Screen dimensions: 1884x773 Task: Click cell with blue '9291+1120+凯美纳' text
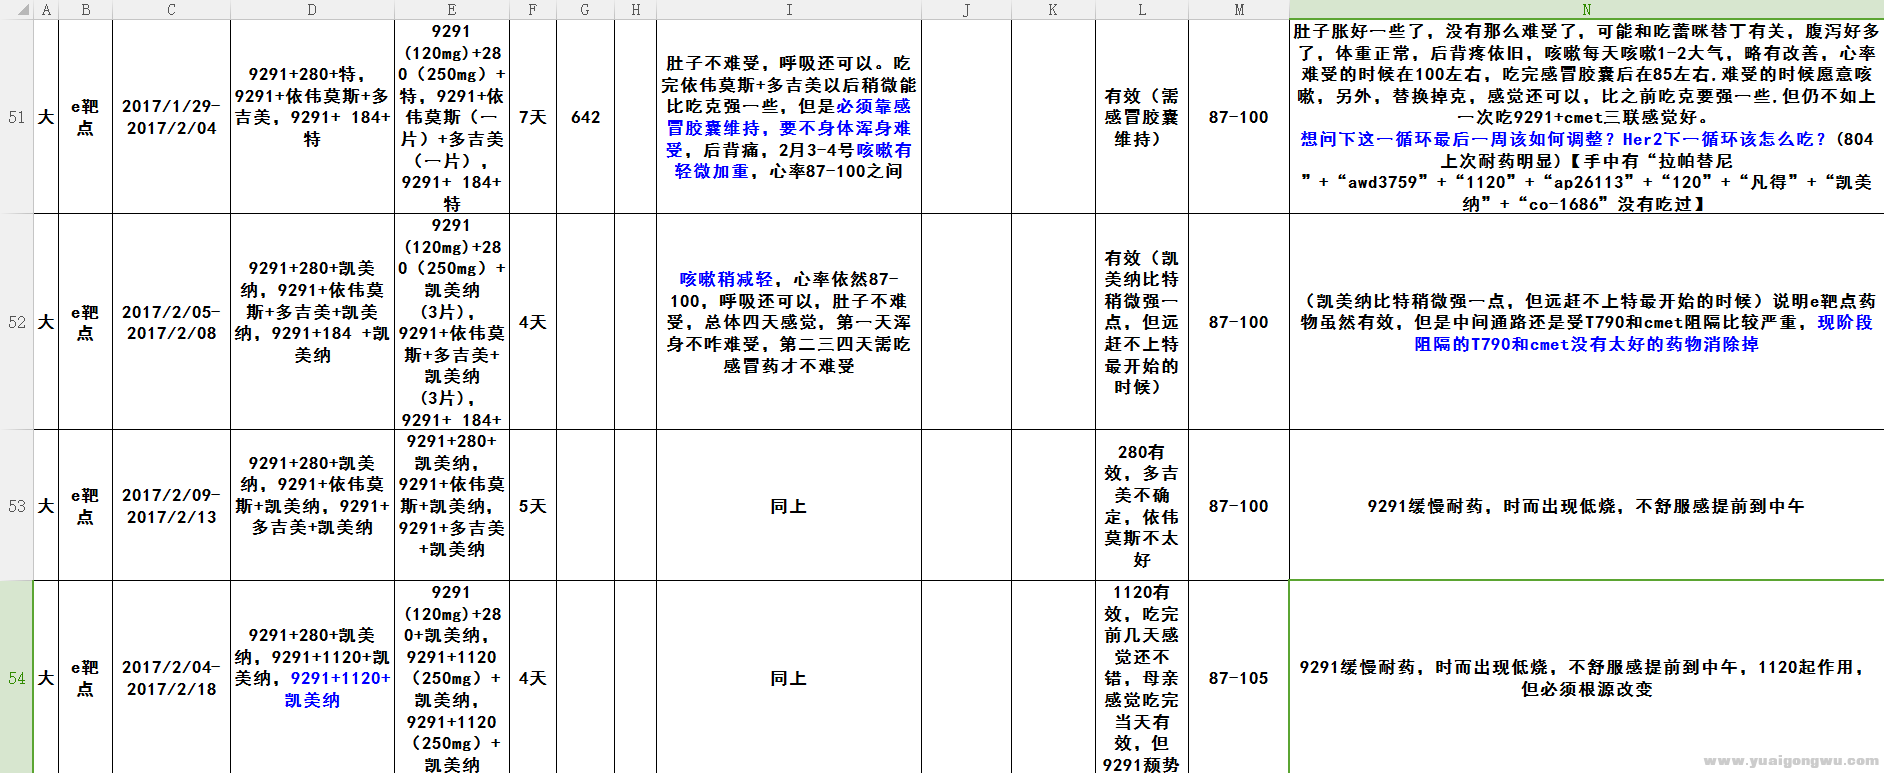[312, 677]
